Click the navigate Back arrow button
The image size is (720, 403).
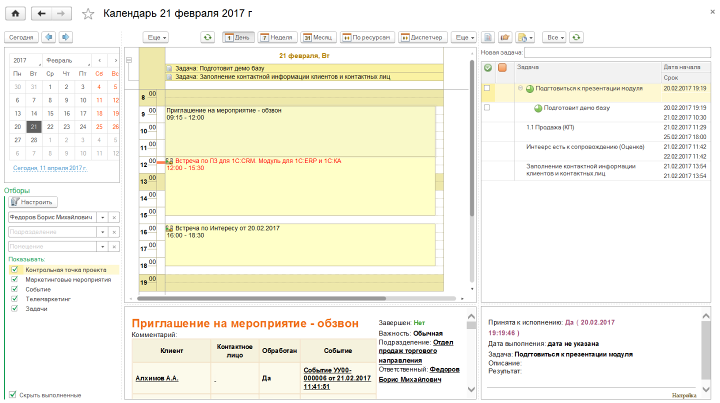click(42, 14)
